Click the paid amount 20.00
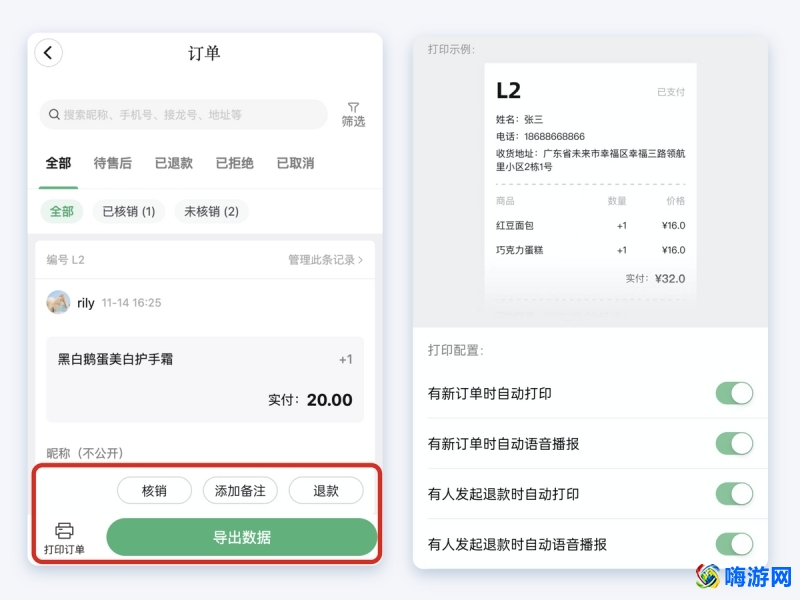Screen dimensions: 800x600 click(330, 399)
